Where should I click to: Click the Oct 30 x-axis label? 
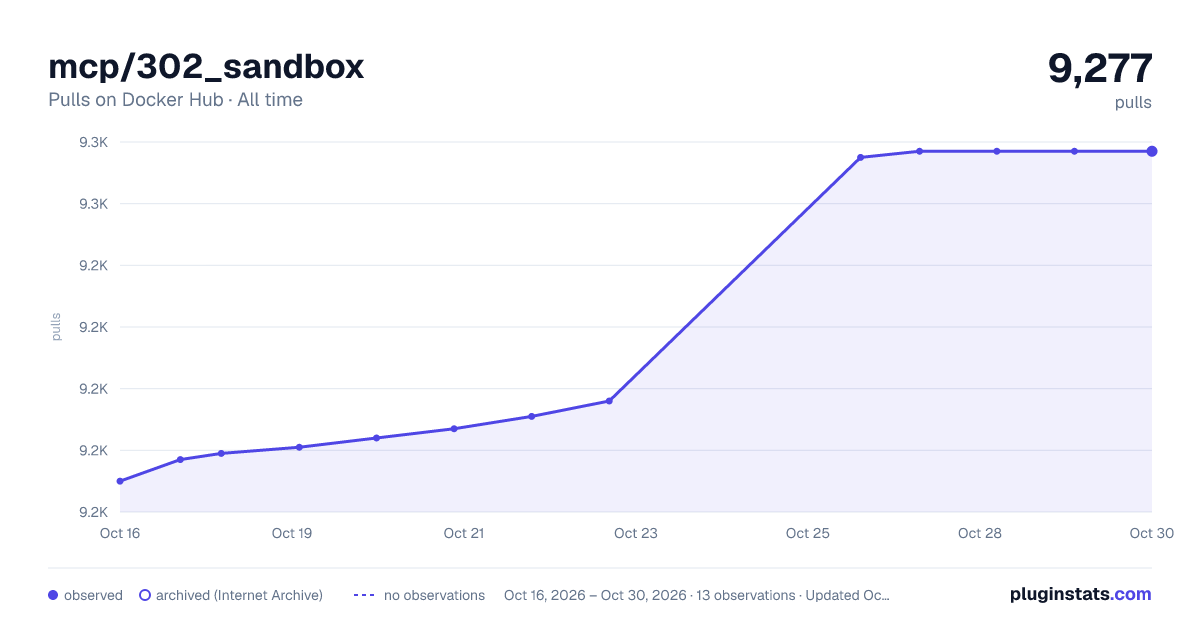coord(1151,533)
